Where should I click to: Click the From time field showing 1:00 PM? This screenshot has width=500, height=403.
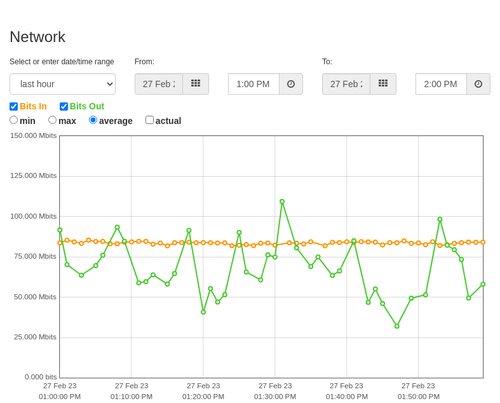click(x=254, y=84)
